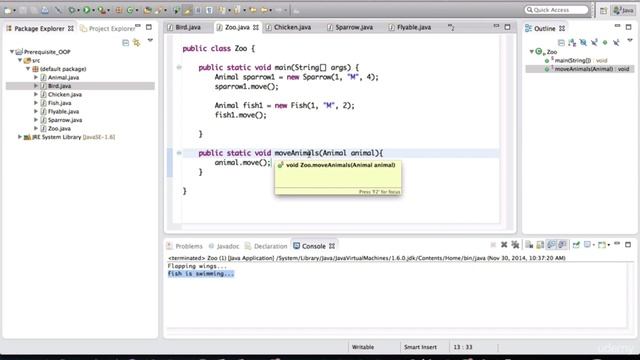Switch to the Bird.java editor tab
Screen dimensions: 640x360
click(x=188, y=27)
